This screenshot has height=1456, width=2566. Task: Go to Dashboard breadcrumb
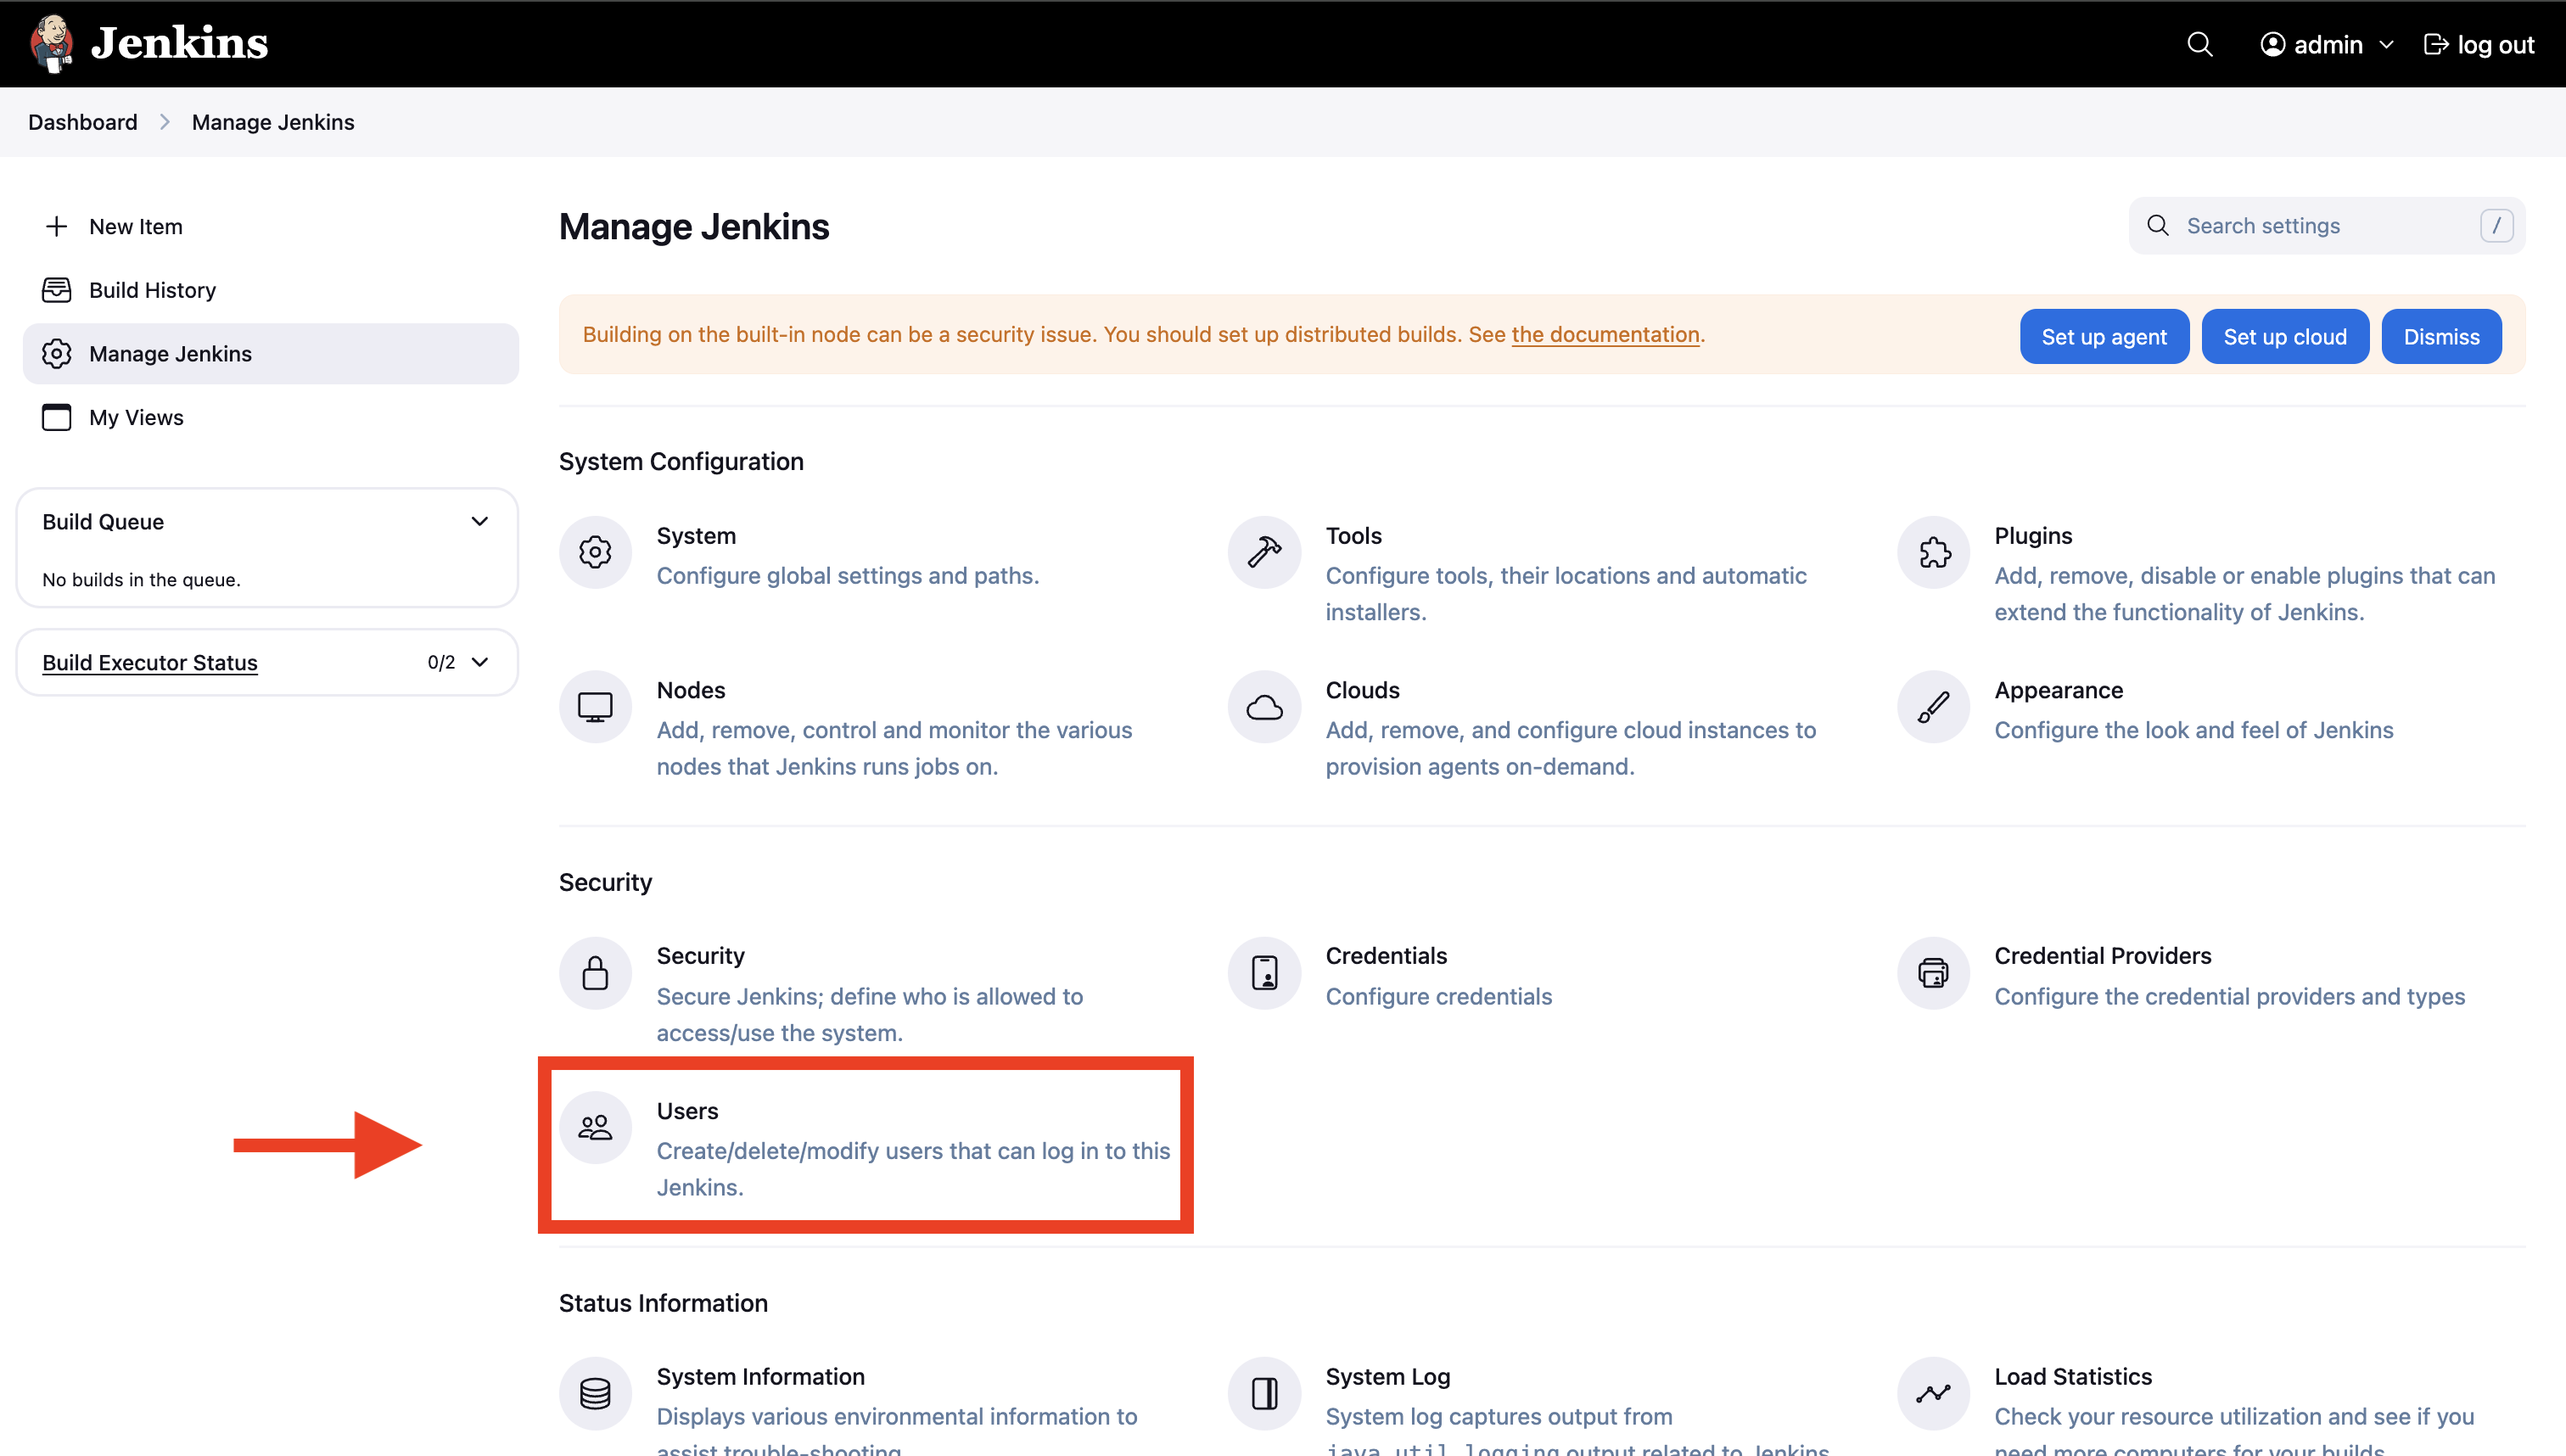pos(83,122)
